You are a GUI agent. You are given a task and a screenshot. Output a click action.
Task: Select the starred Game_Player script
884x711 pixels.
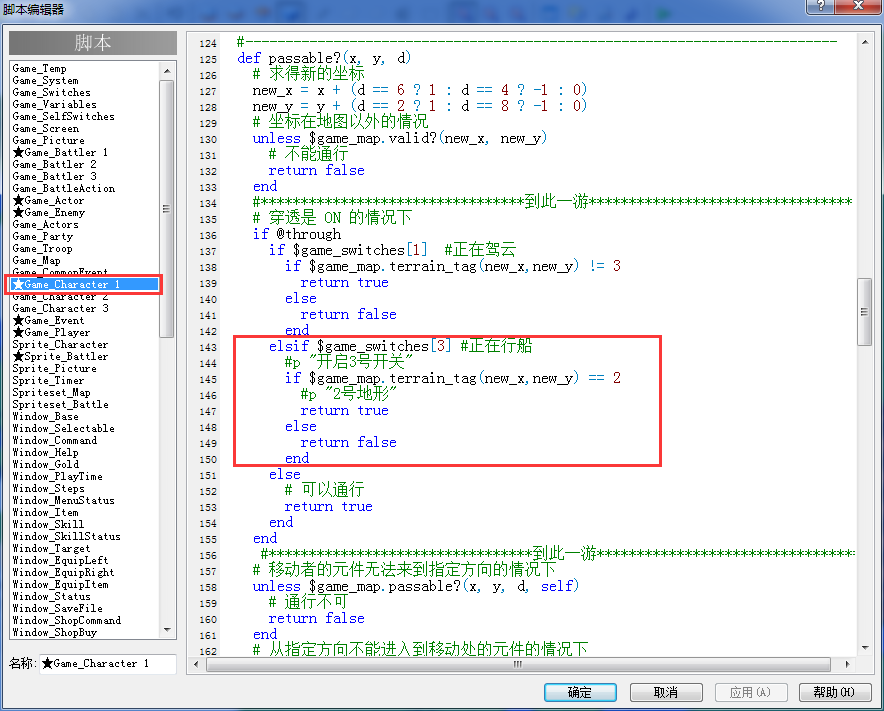tap(51, 332)
